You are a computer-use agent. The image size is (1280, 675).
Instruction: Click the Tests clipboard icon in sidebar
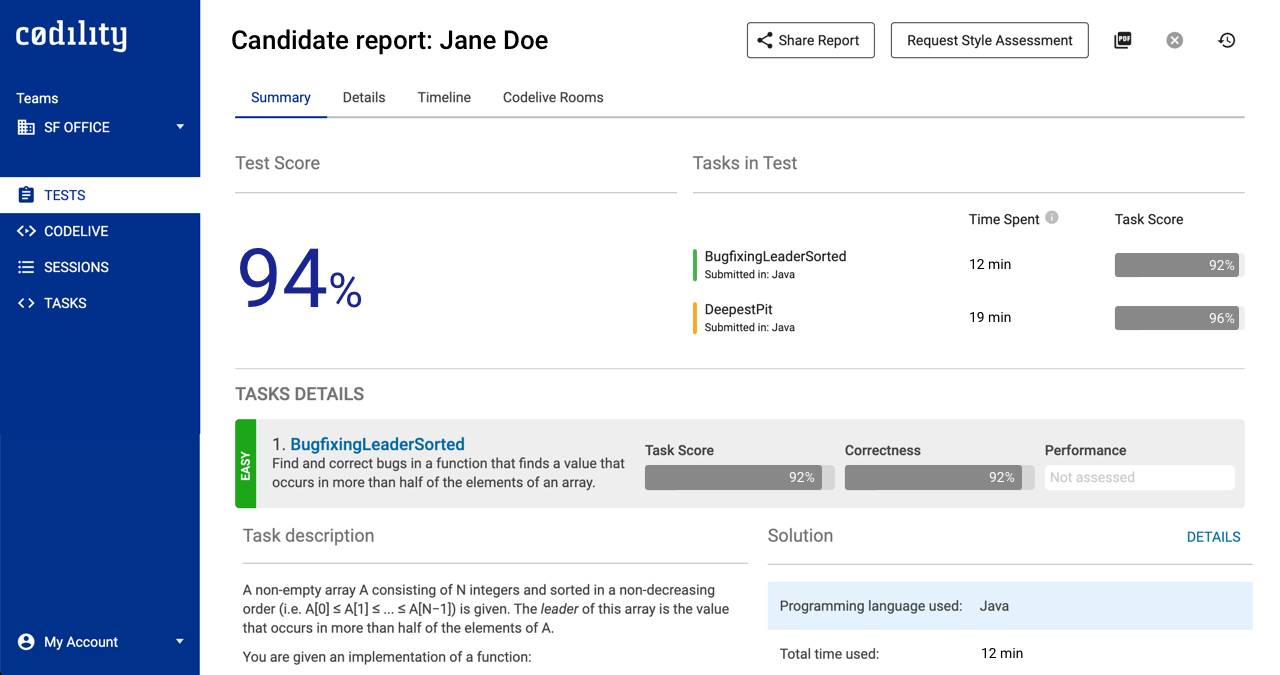click(x=27, y=195)
